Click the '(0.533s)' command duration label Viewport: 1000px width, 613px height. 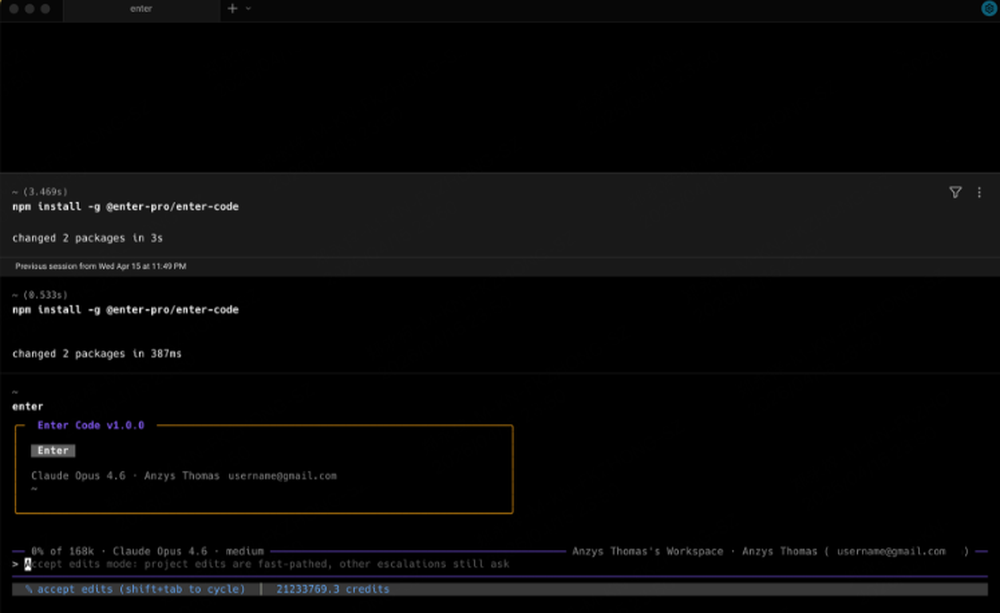point(45,295)
